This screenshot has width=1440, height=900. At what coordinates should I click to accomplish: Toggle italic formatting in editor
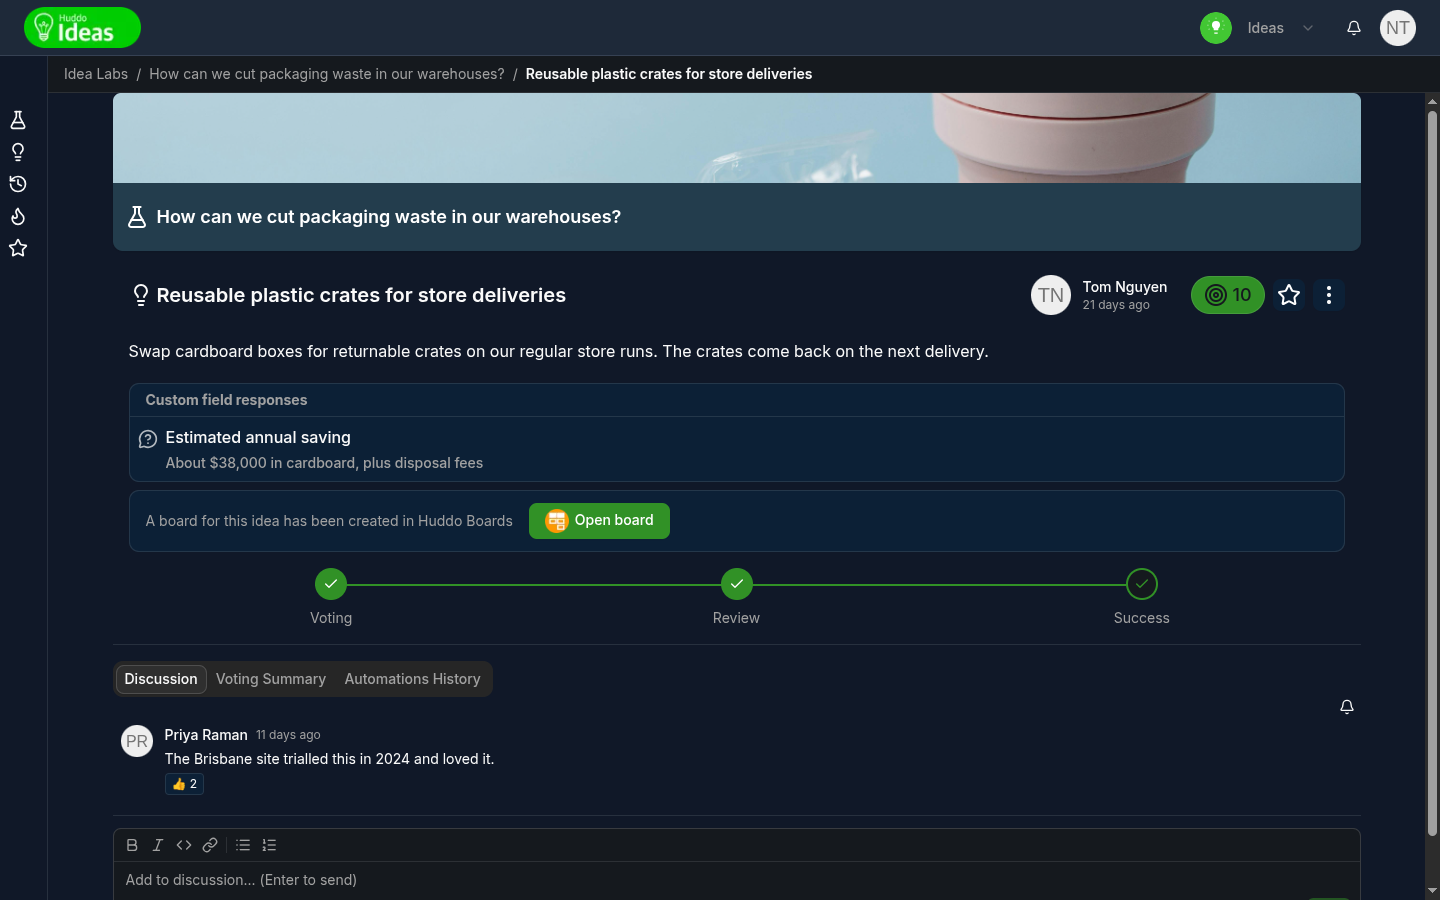(x=158, y=845)
